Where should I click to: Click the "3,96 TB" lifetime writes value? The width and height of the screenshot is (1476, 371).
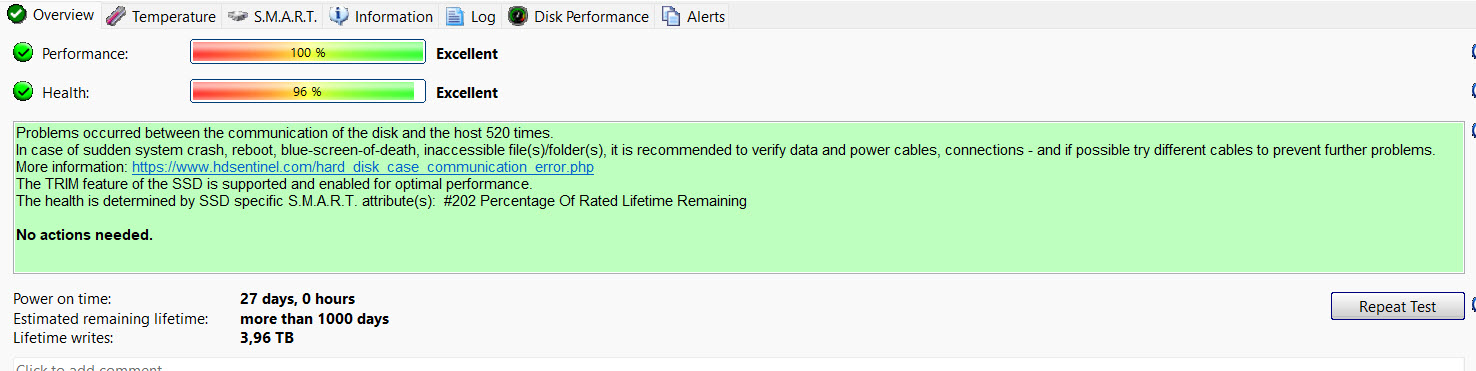(267, 338)
